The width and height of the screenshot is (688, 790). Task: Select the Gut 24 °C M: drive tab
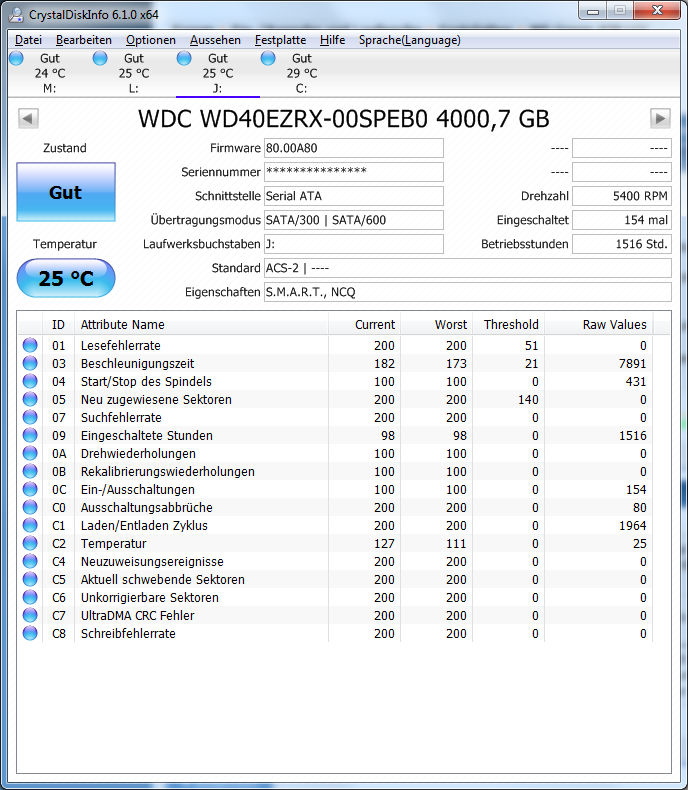[50, 73]
